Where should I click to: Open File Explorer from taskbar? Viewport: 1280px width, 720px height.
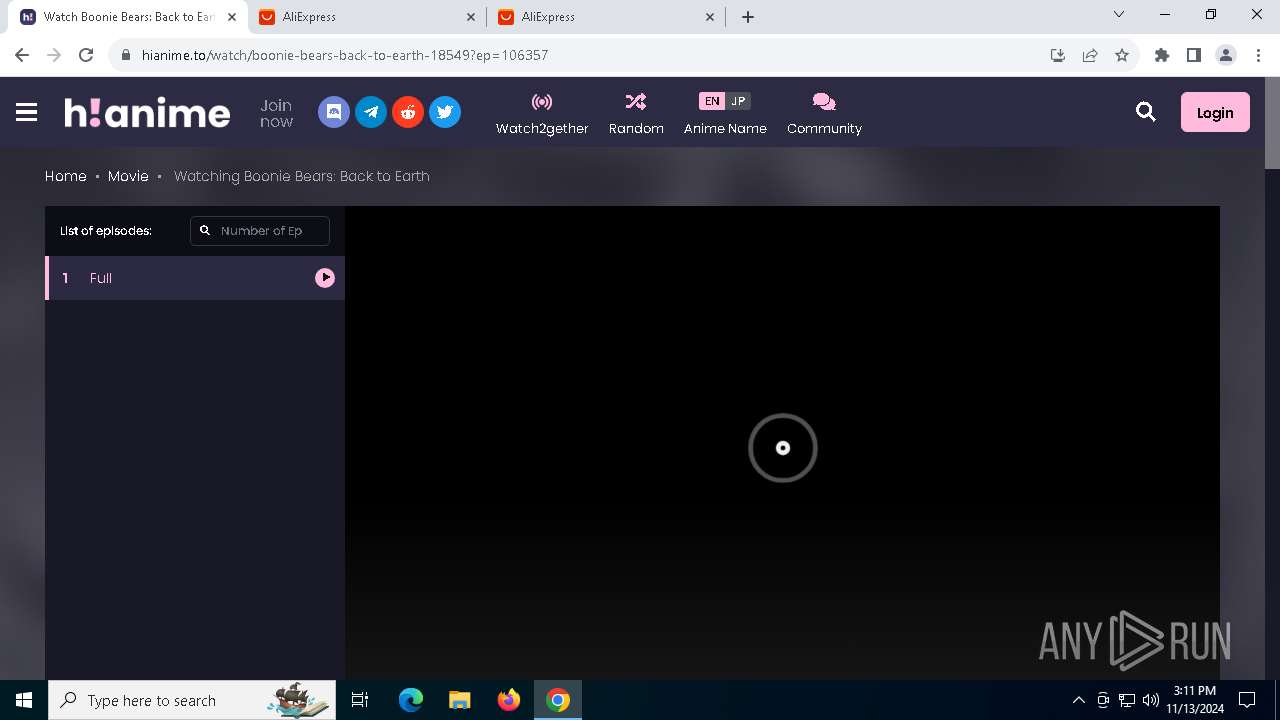coord(460,700)
